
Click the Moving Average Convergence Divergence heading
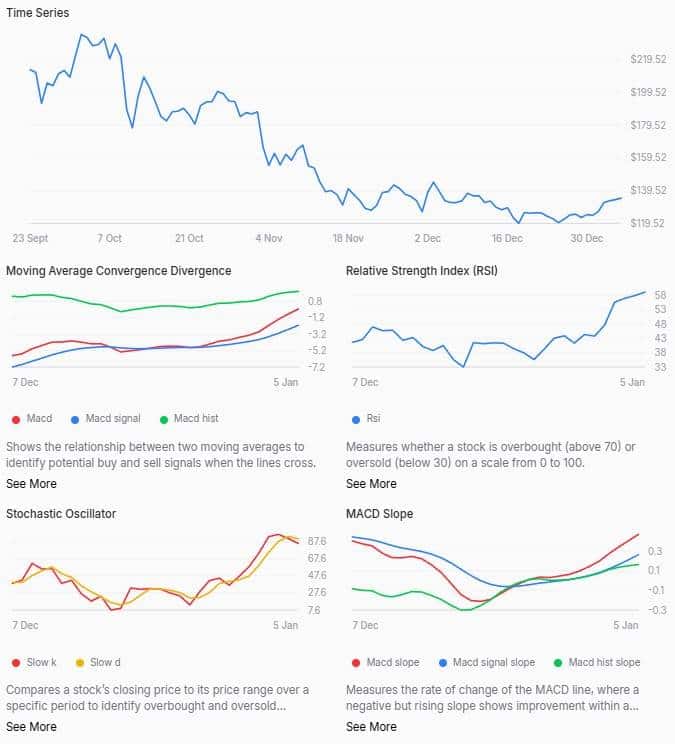[118, 271]
